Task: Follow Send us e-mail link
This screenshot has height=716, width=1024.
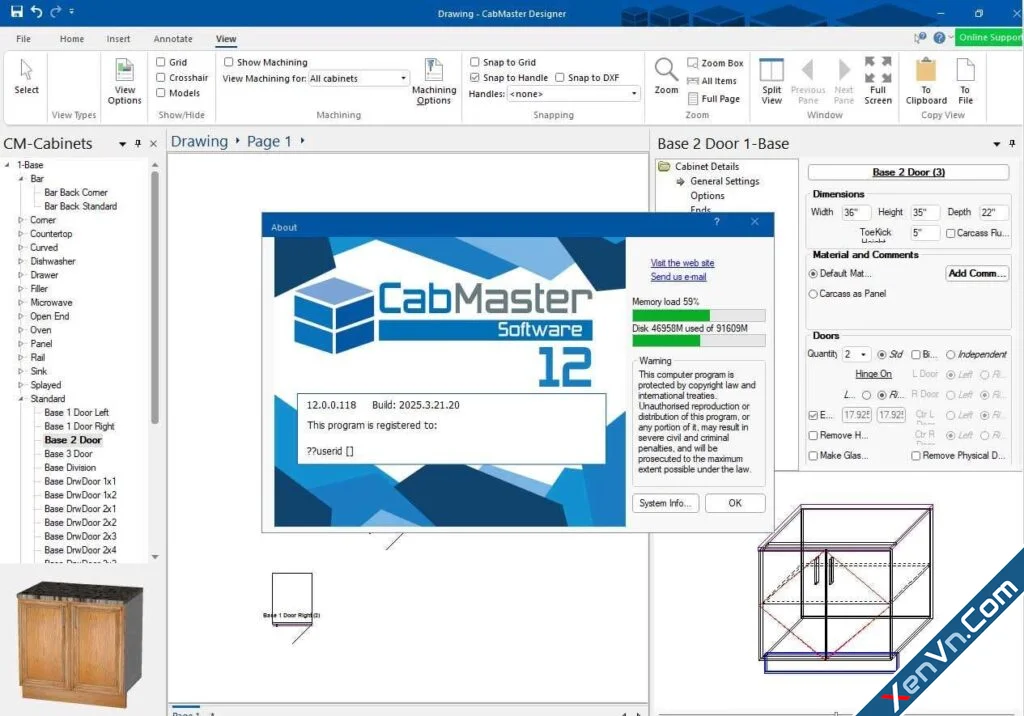Action: pos(678,277)
